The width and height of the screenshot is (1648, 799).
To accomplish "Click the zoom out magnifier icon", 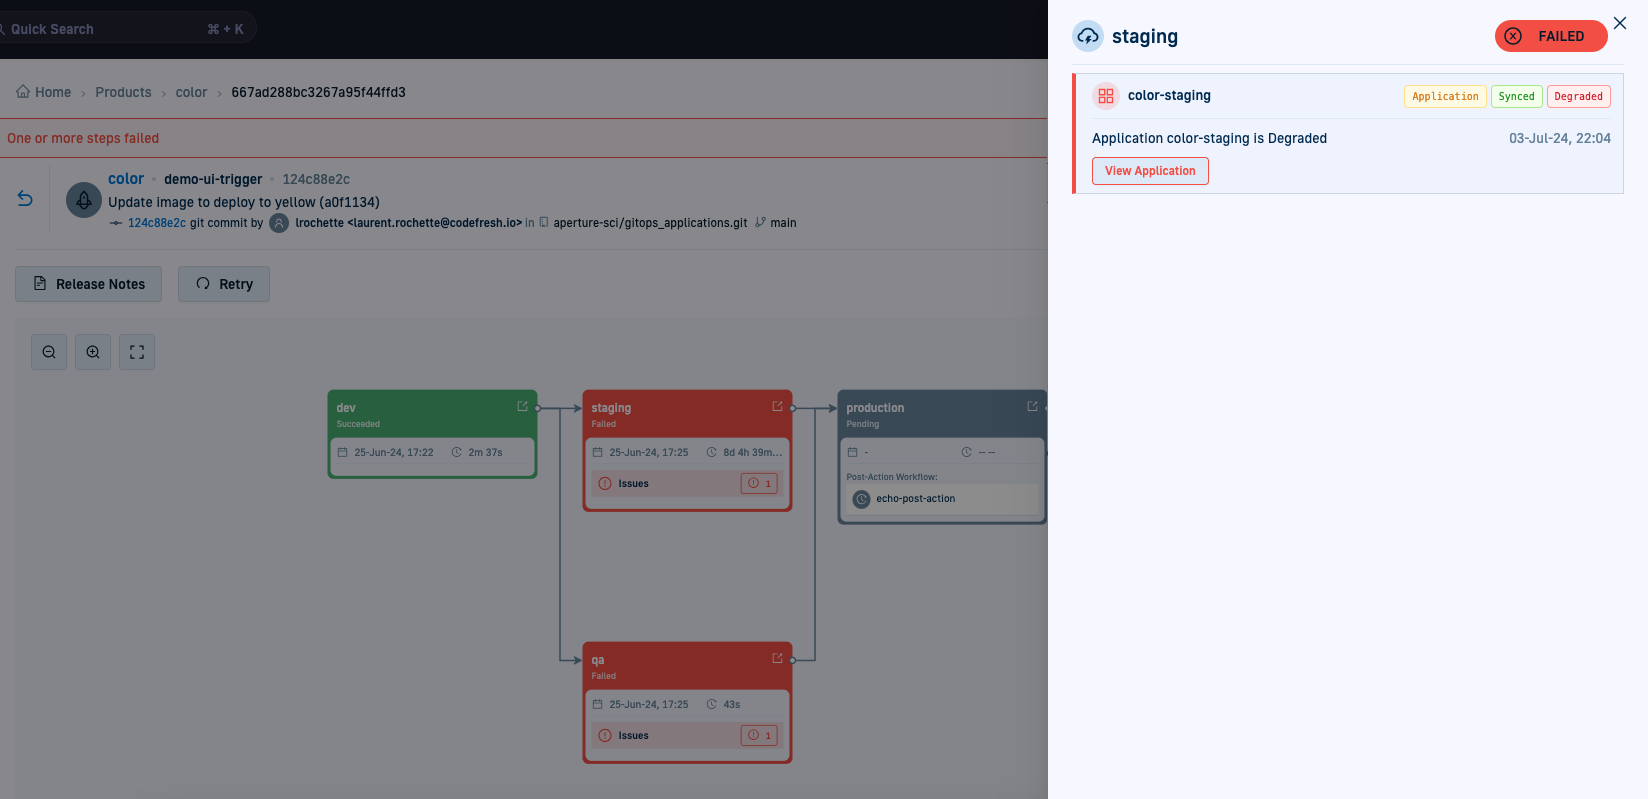I will [49, 352].
